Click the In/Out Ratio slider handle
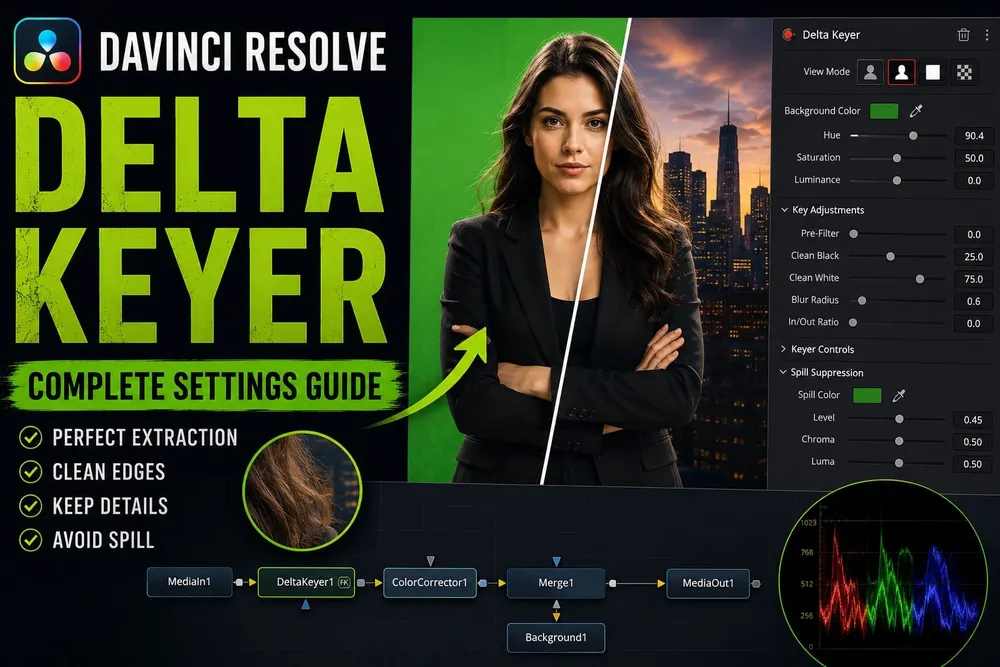This screenshot has width=1000, height=667. 853,323
